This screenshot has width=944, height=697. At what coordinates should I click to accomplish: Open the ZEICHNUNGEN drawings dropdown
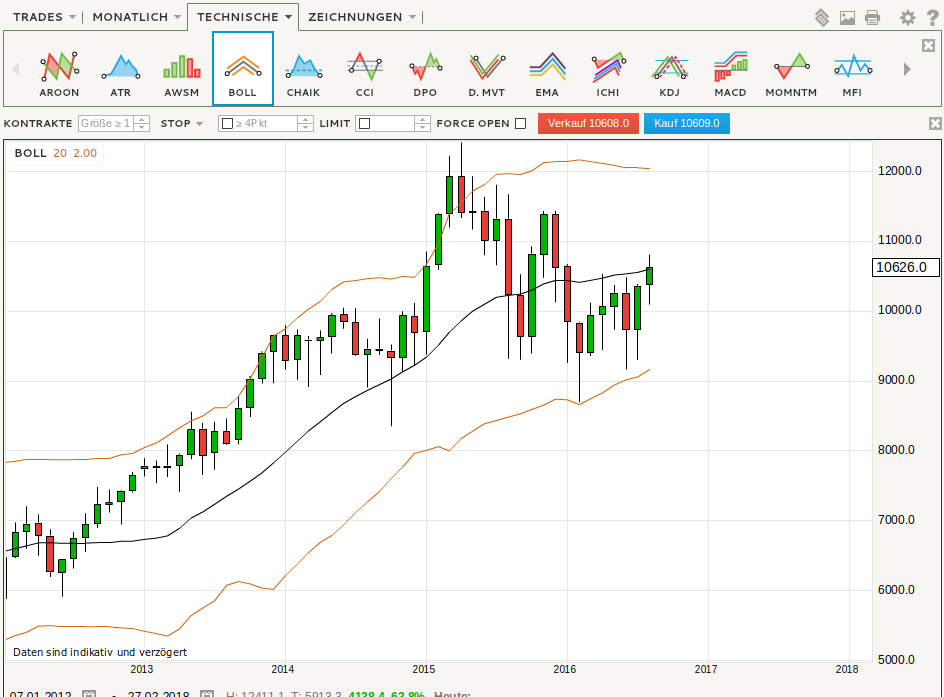pyautogui.click(x=362, y=17)
